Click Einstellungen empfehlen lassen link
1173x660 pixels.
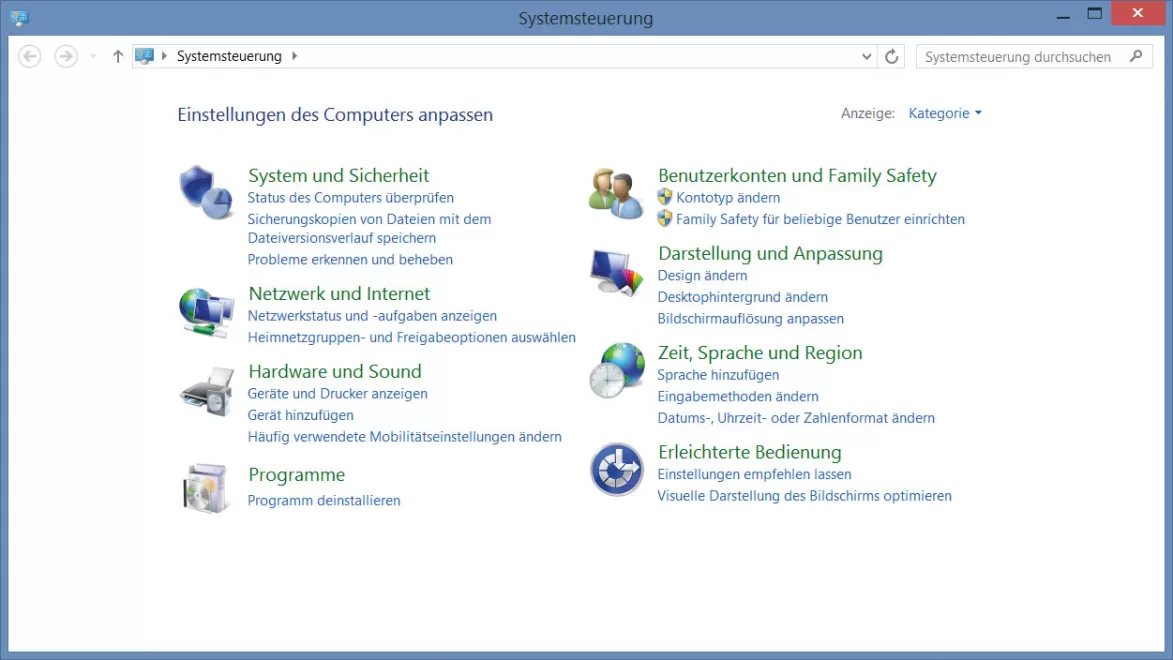(754, 474)
